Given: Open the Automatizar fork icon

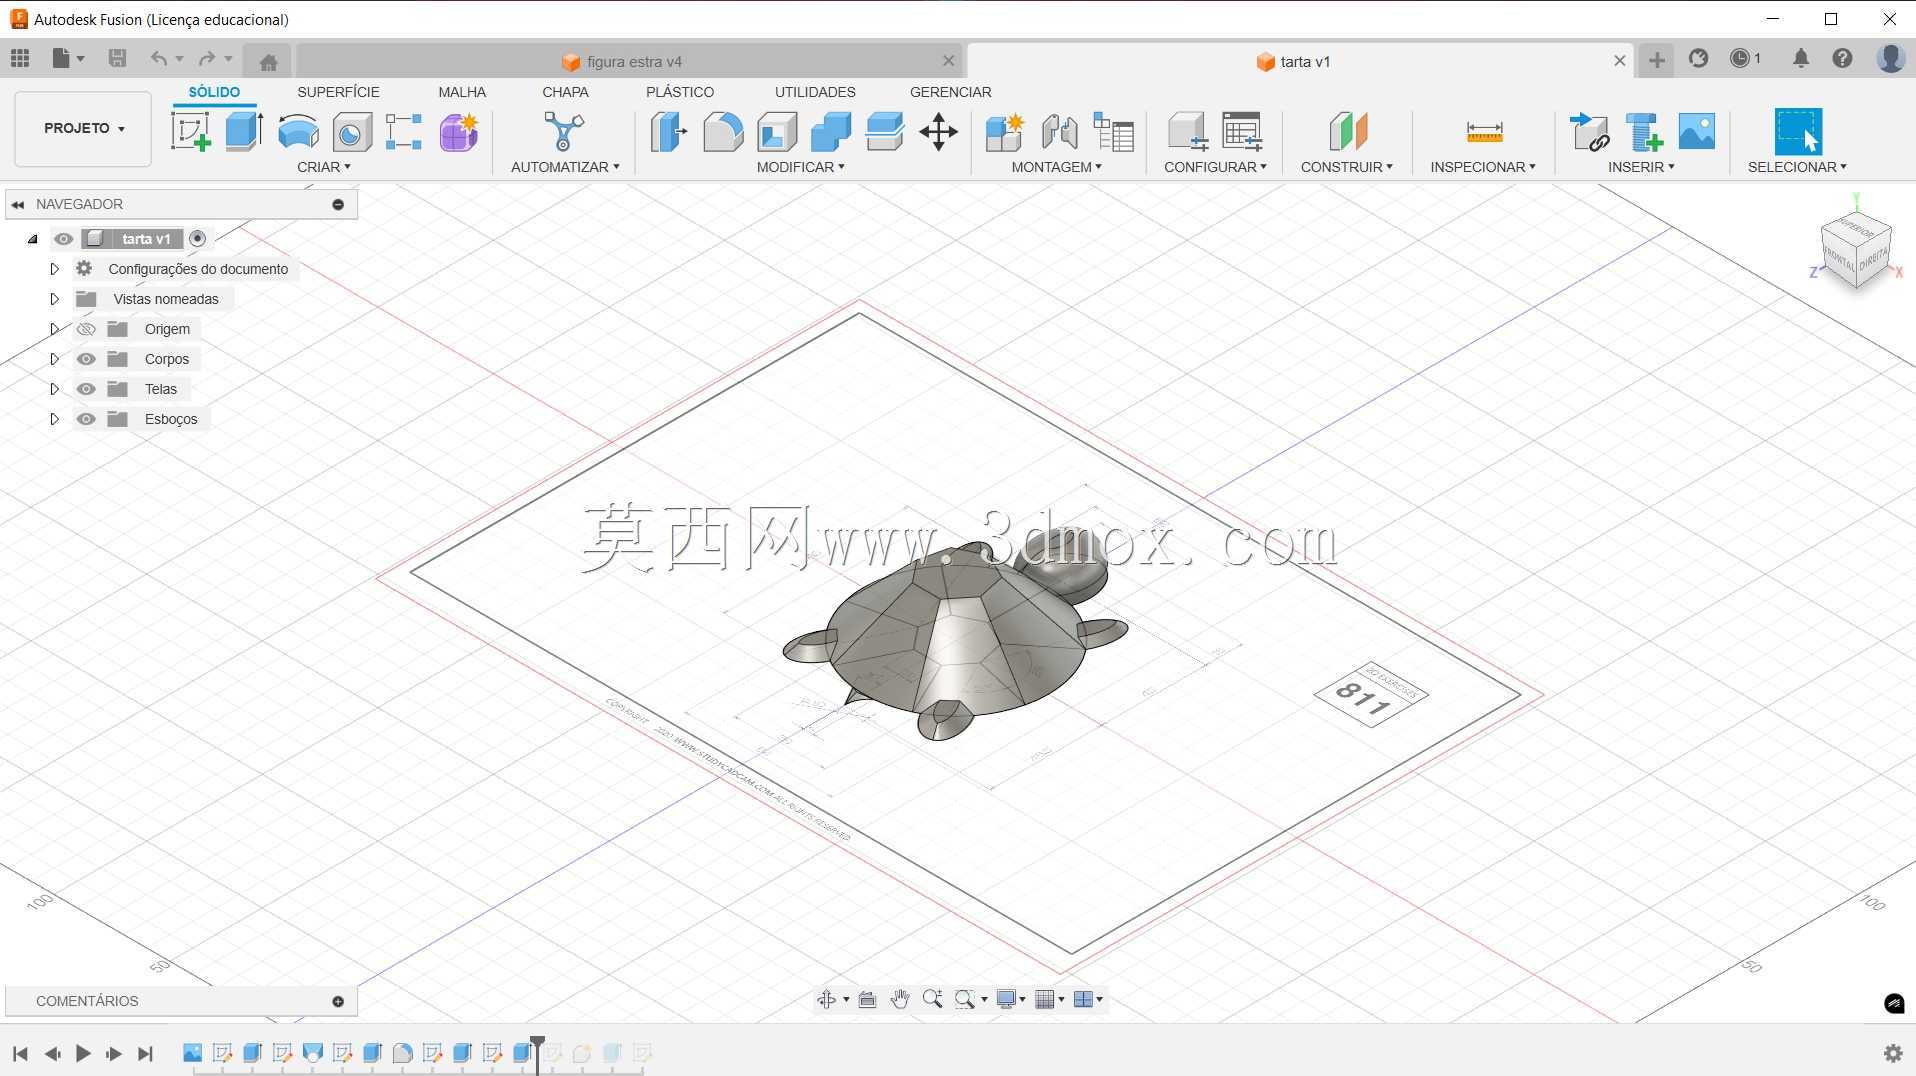Looking at the screenshot, I should 564,132.
